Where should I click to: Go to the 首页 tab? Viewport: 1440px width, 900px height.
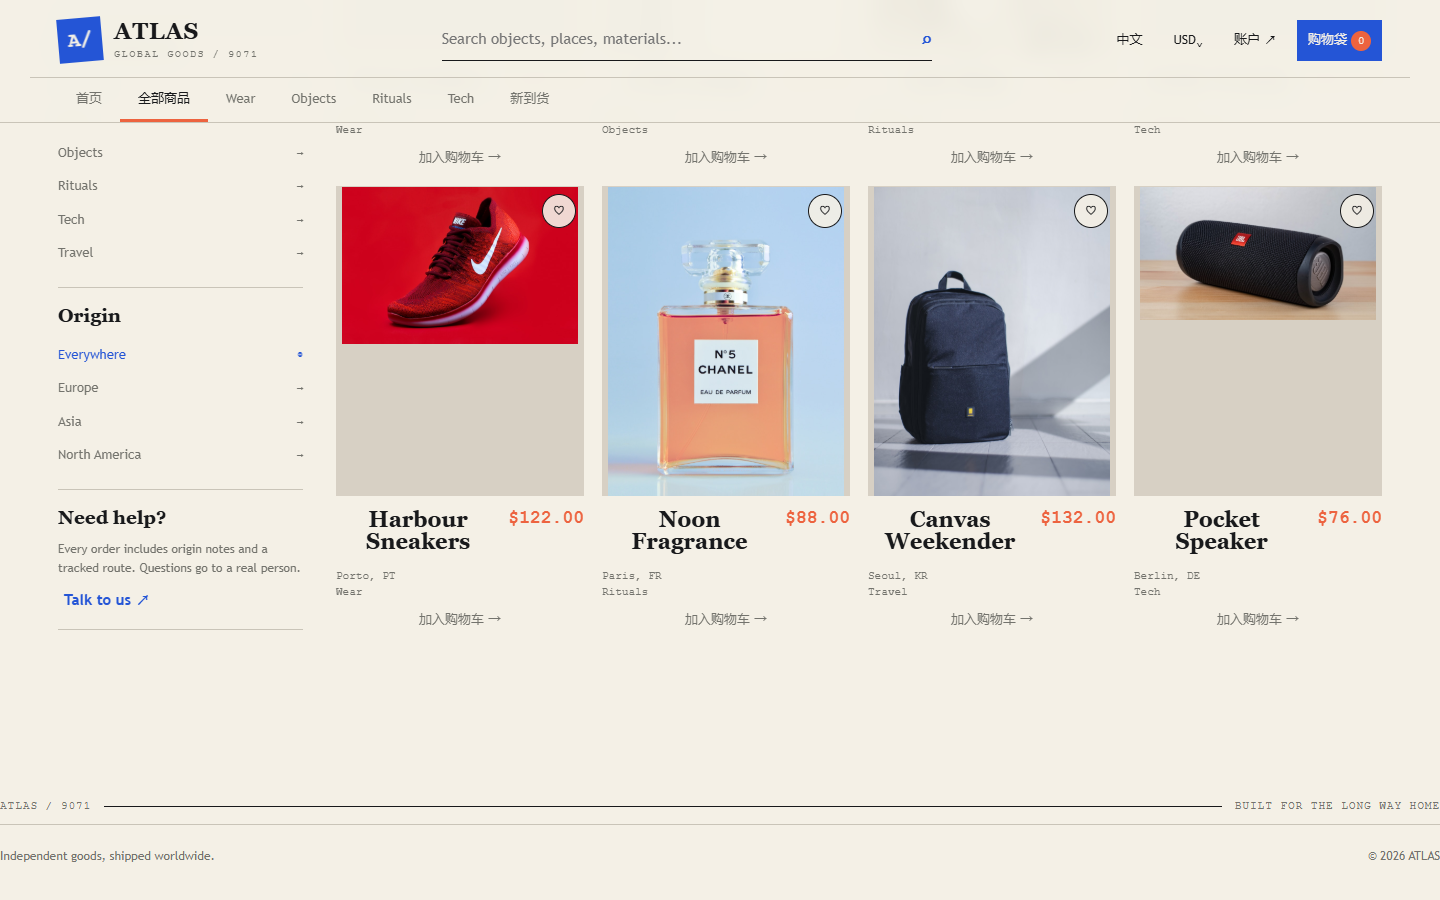[x=89, y=98]
